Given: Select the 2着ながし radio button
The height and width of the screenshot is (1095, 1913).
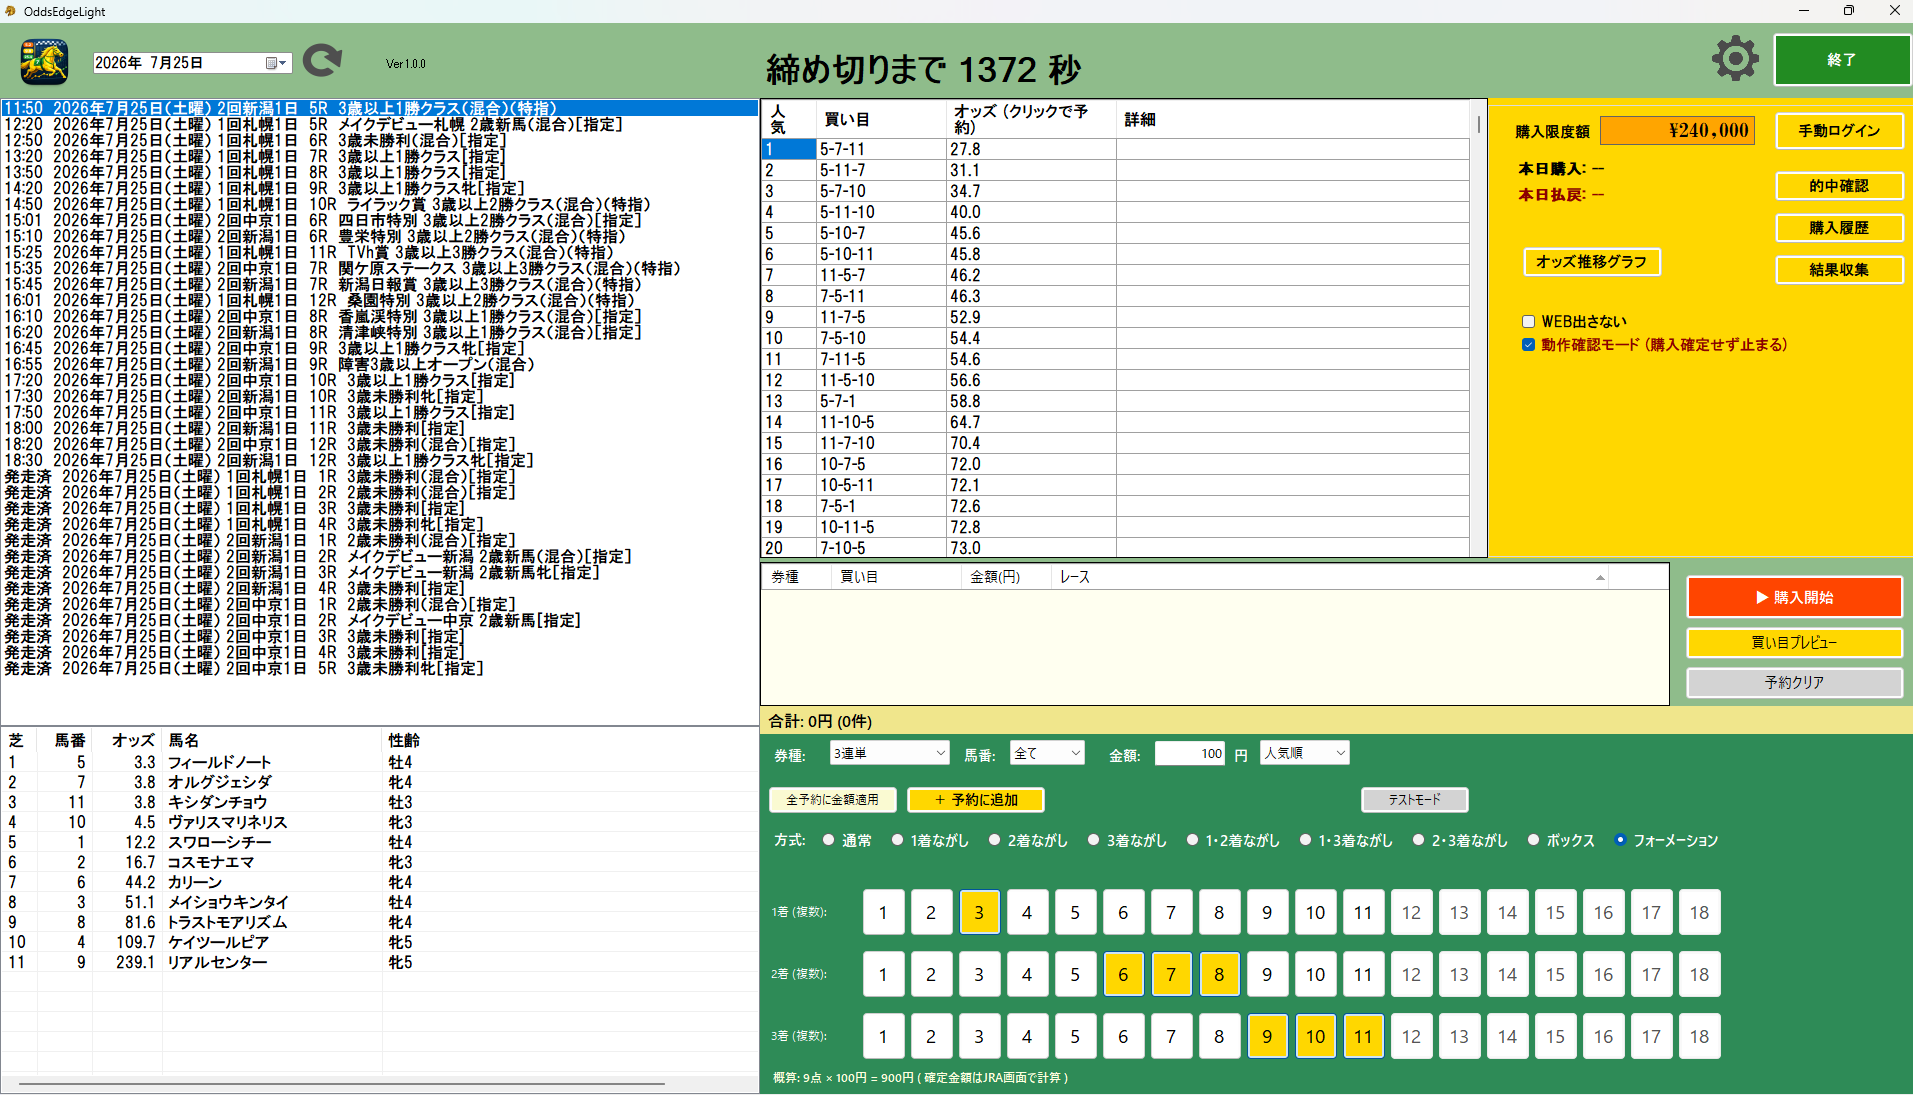Looking at the screenshot, I should click(995, 840).
